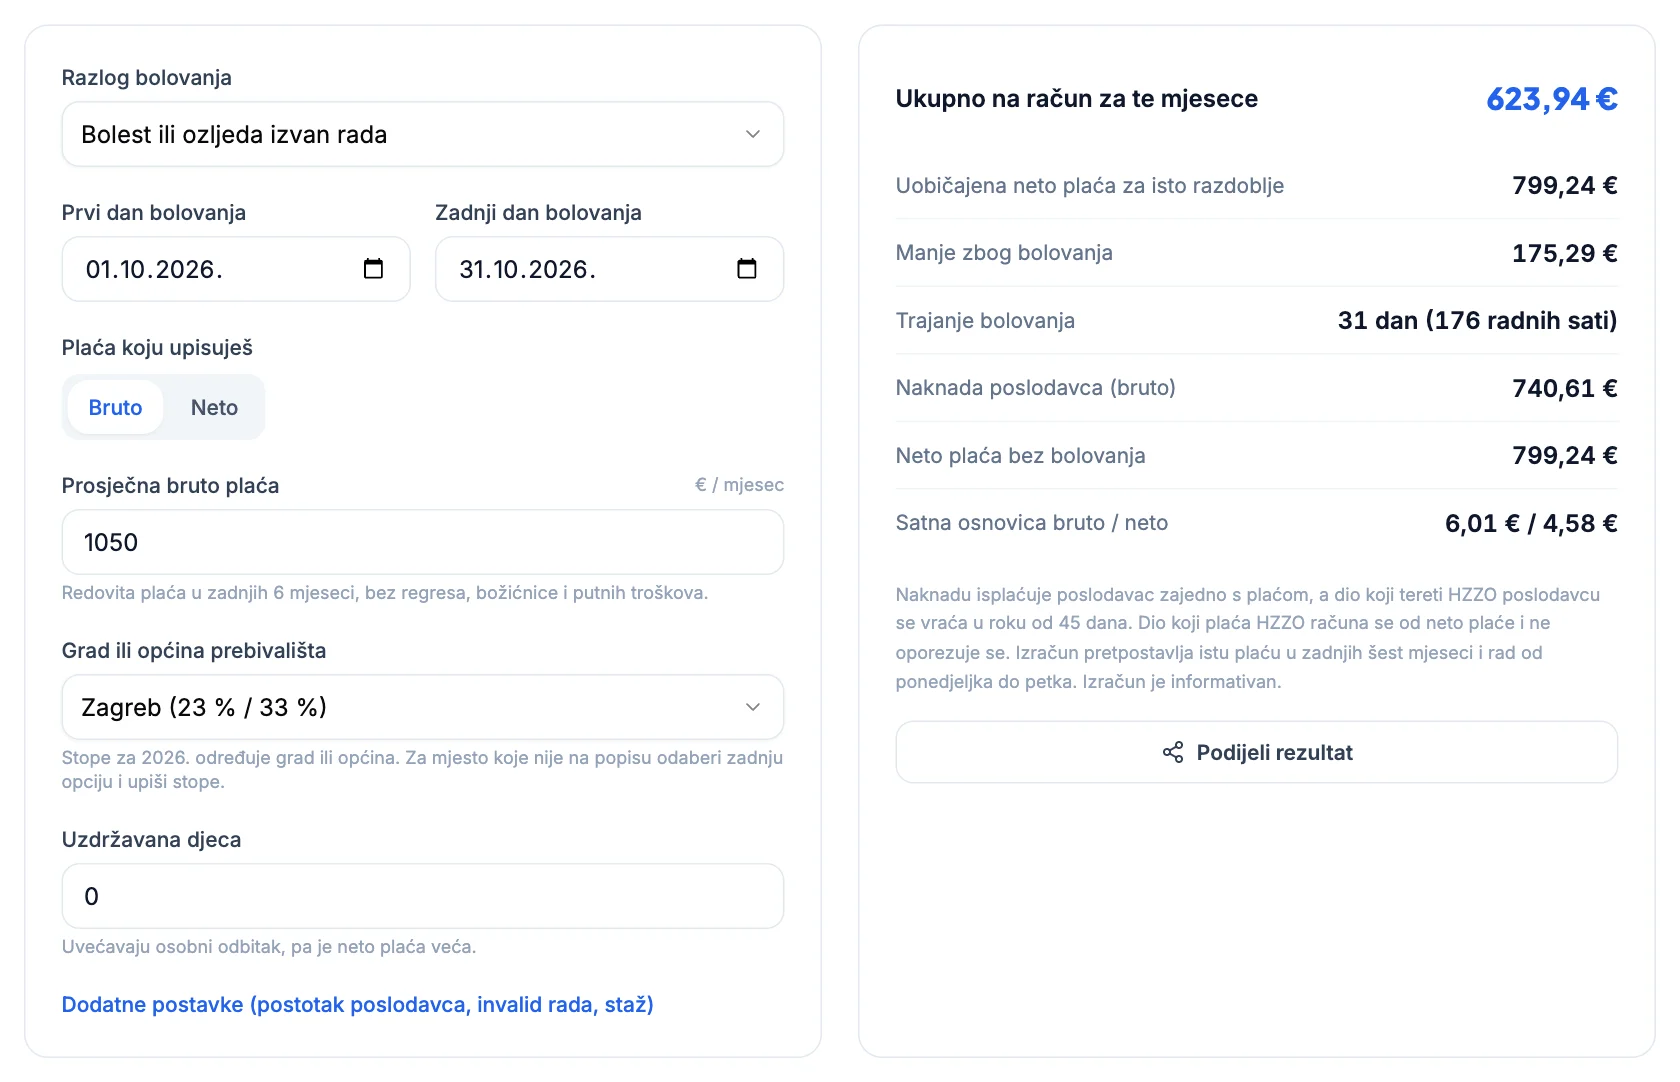Screen dimensions: 1680x1082
Task: Select Bruto salary entry mode
Action: pyautogui.click(x=115, y=407)
